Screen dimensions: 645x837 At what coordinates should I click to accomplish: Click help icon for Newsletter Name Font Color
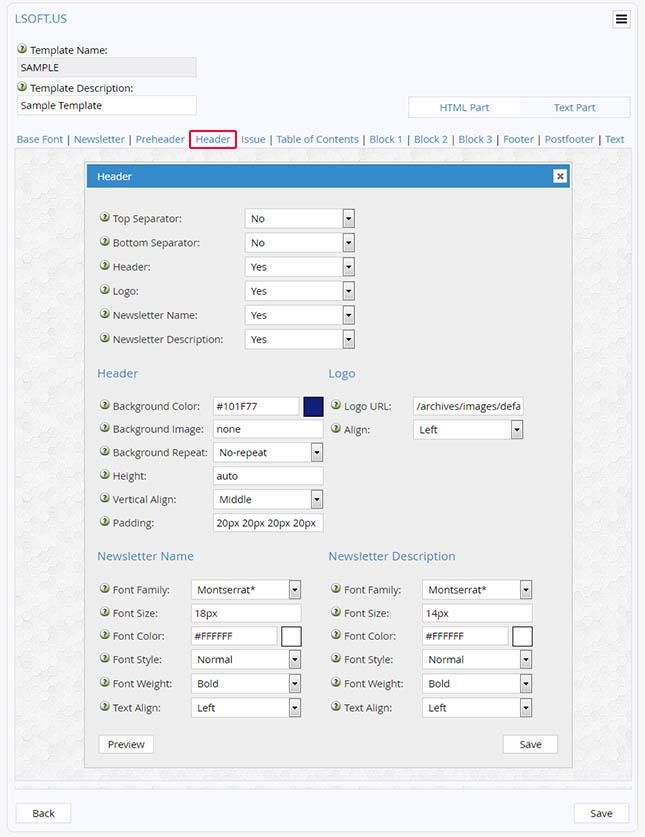coord(105,635)
